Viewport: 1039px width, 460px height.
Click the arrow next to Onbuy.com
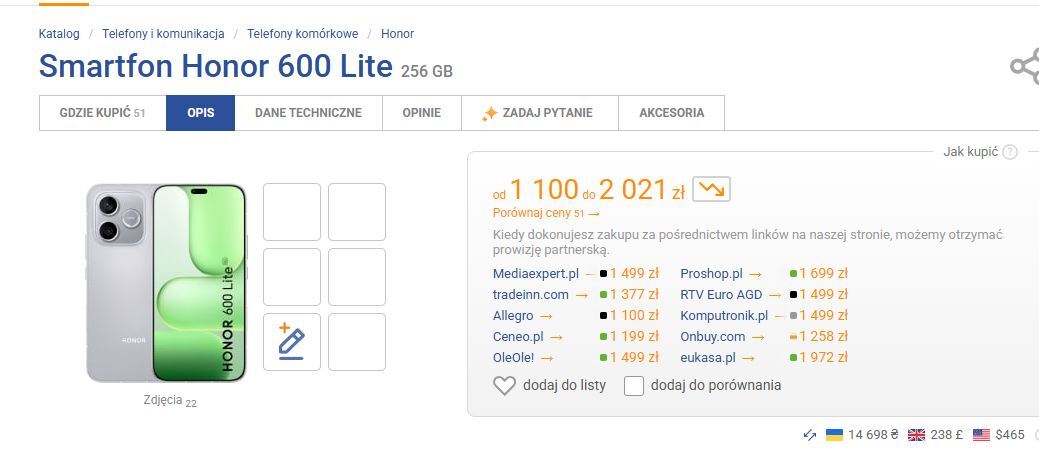pyautogui.click(x=757, y=337)
